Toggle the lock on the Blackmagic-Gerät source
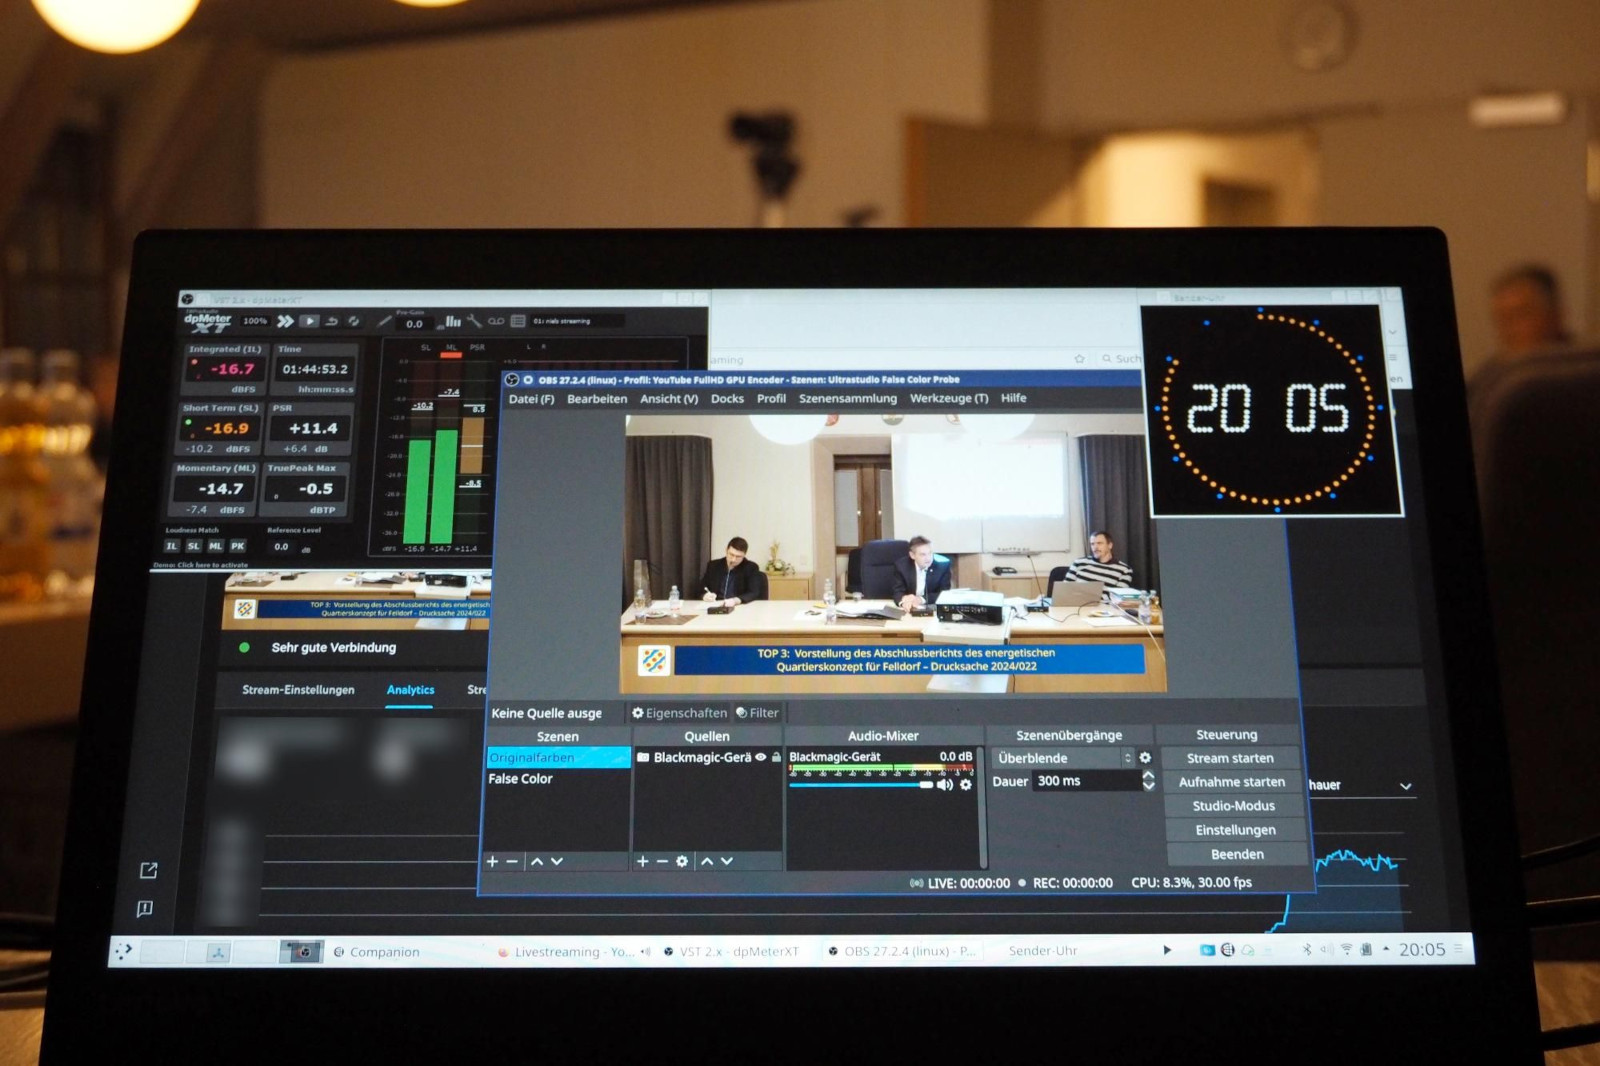 (x=776, y=758)
